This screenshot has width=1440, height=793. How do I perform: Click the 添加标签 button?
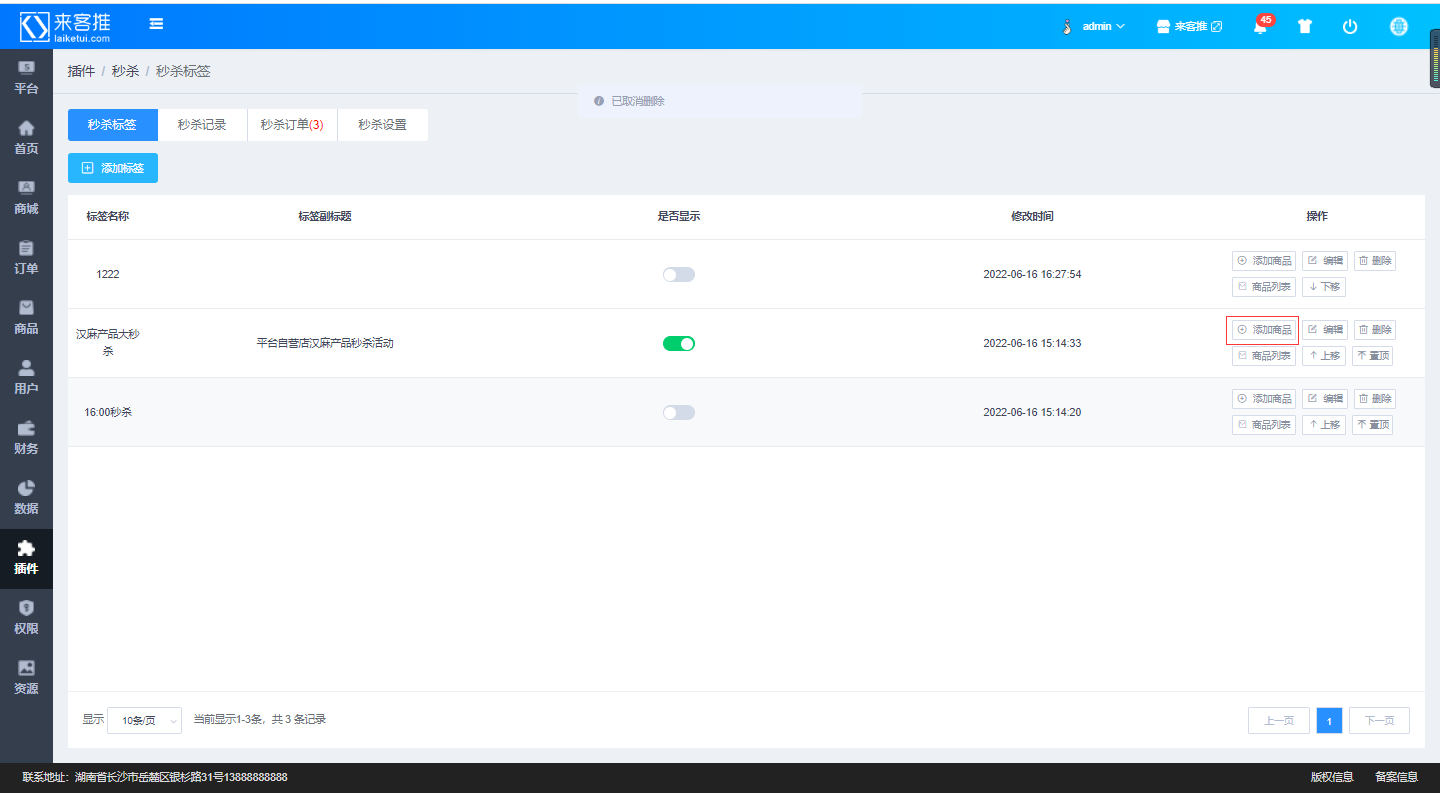click(x=113, y=168)
